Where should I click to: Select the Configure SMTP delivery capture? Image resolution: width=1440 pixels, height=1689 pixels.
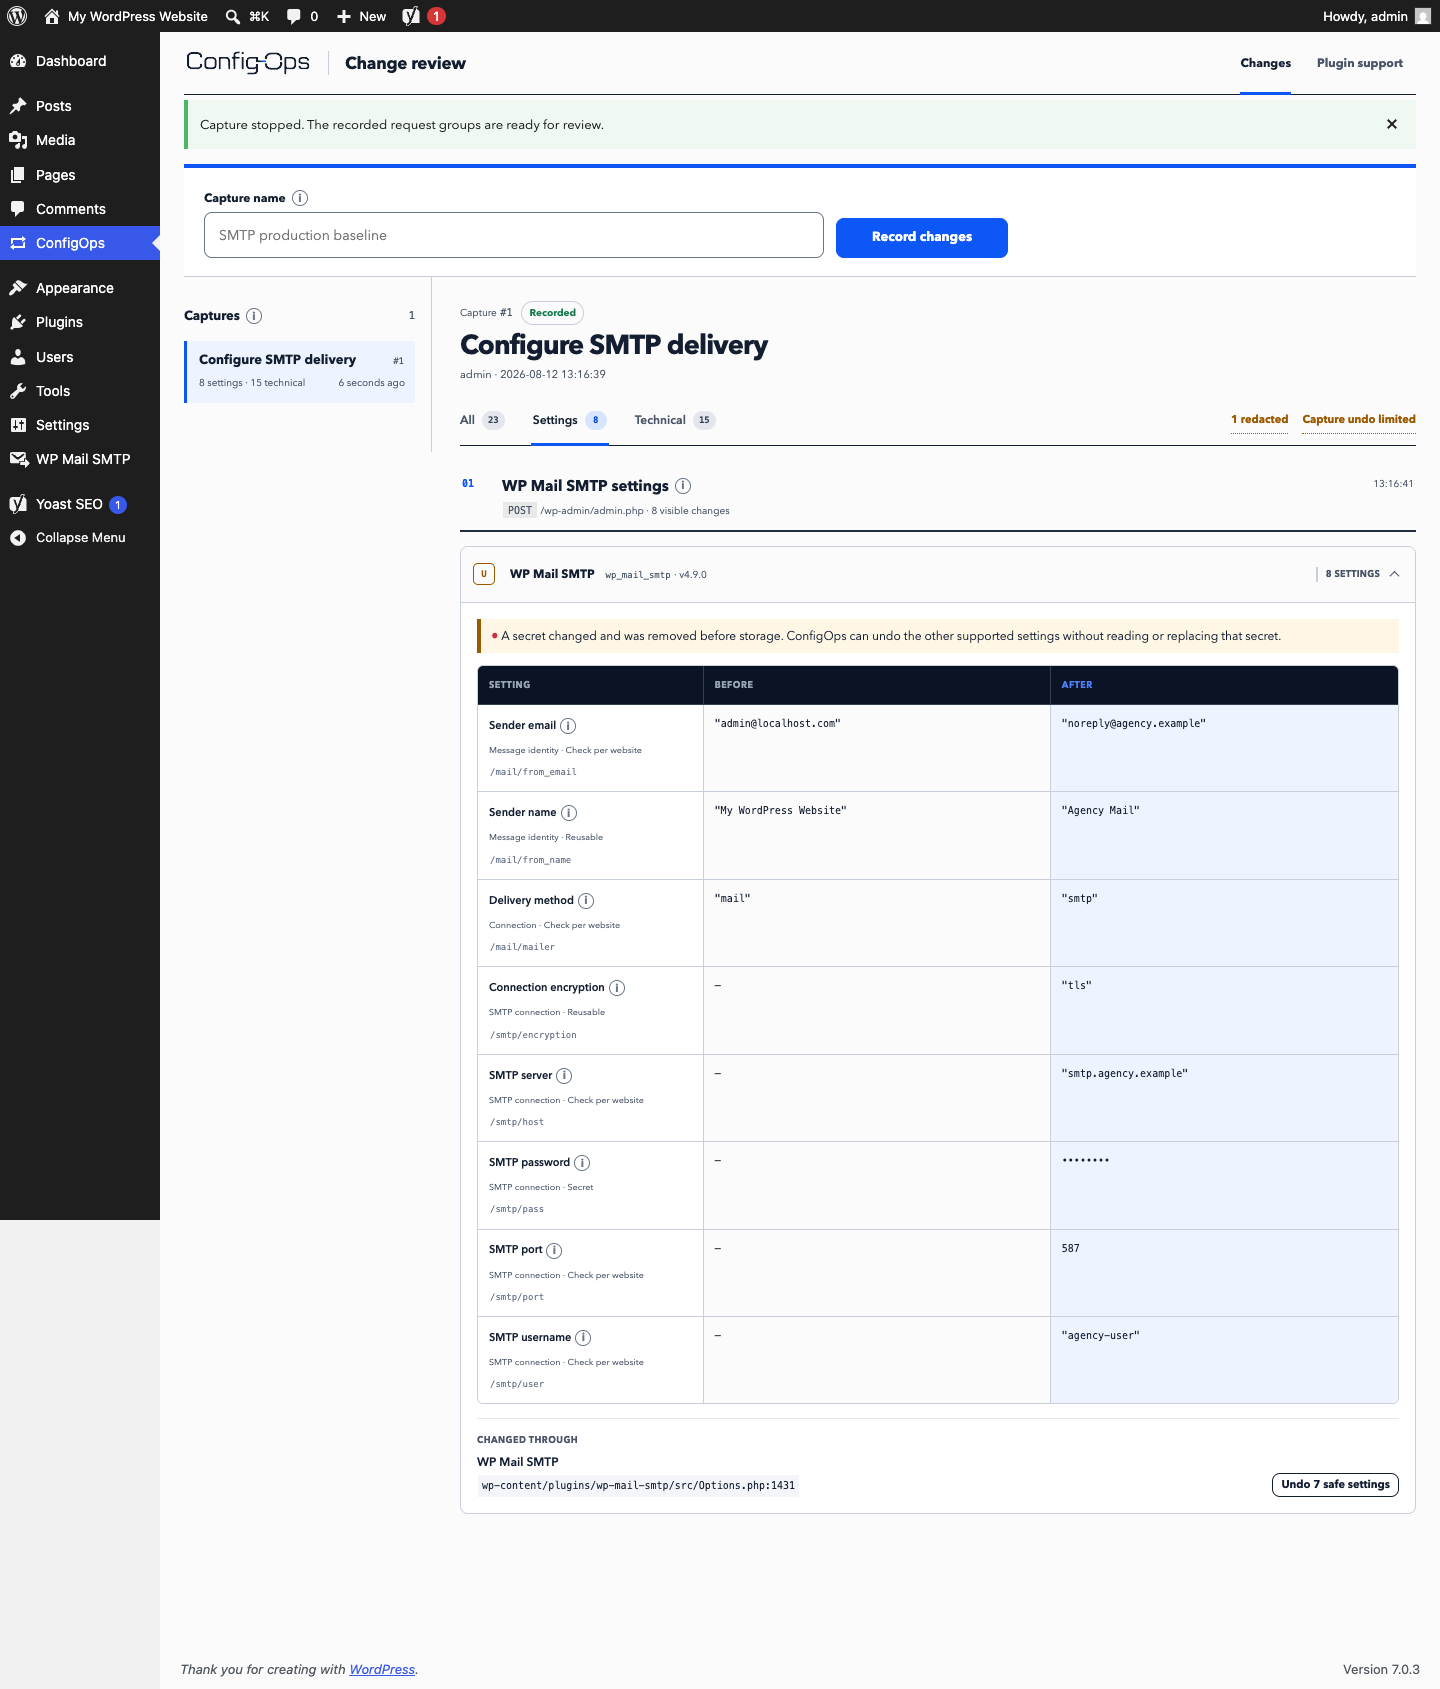300,372
